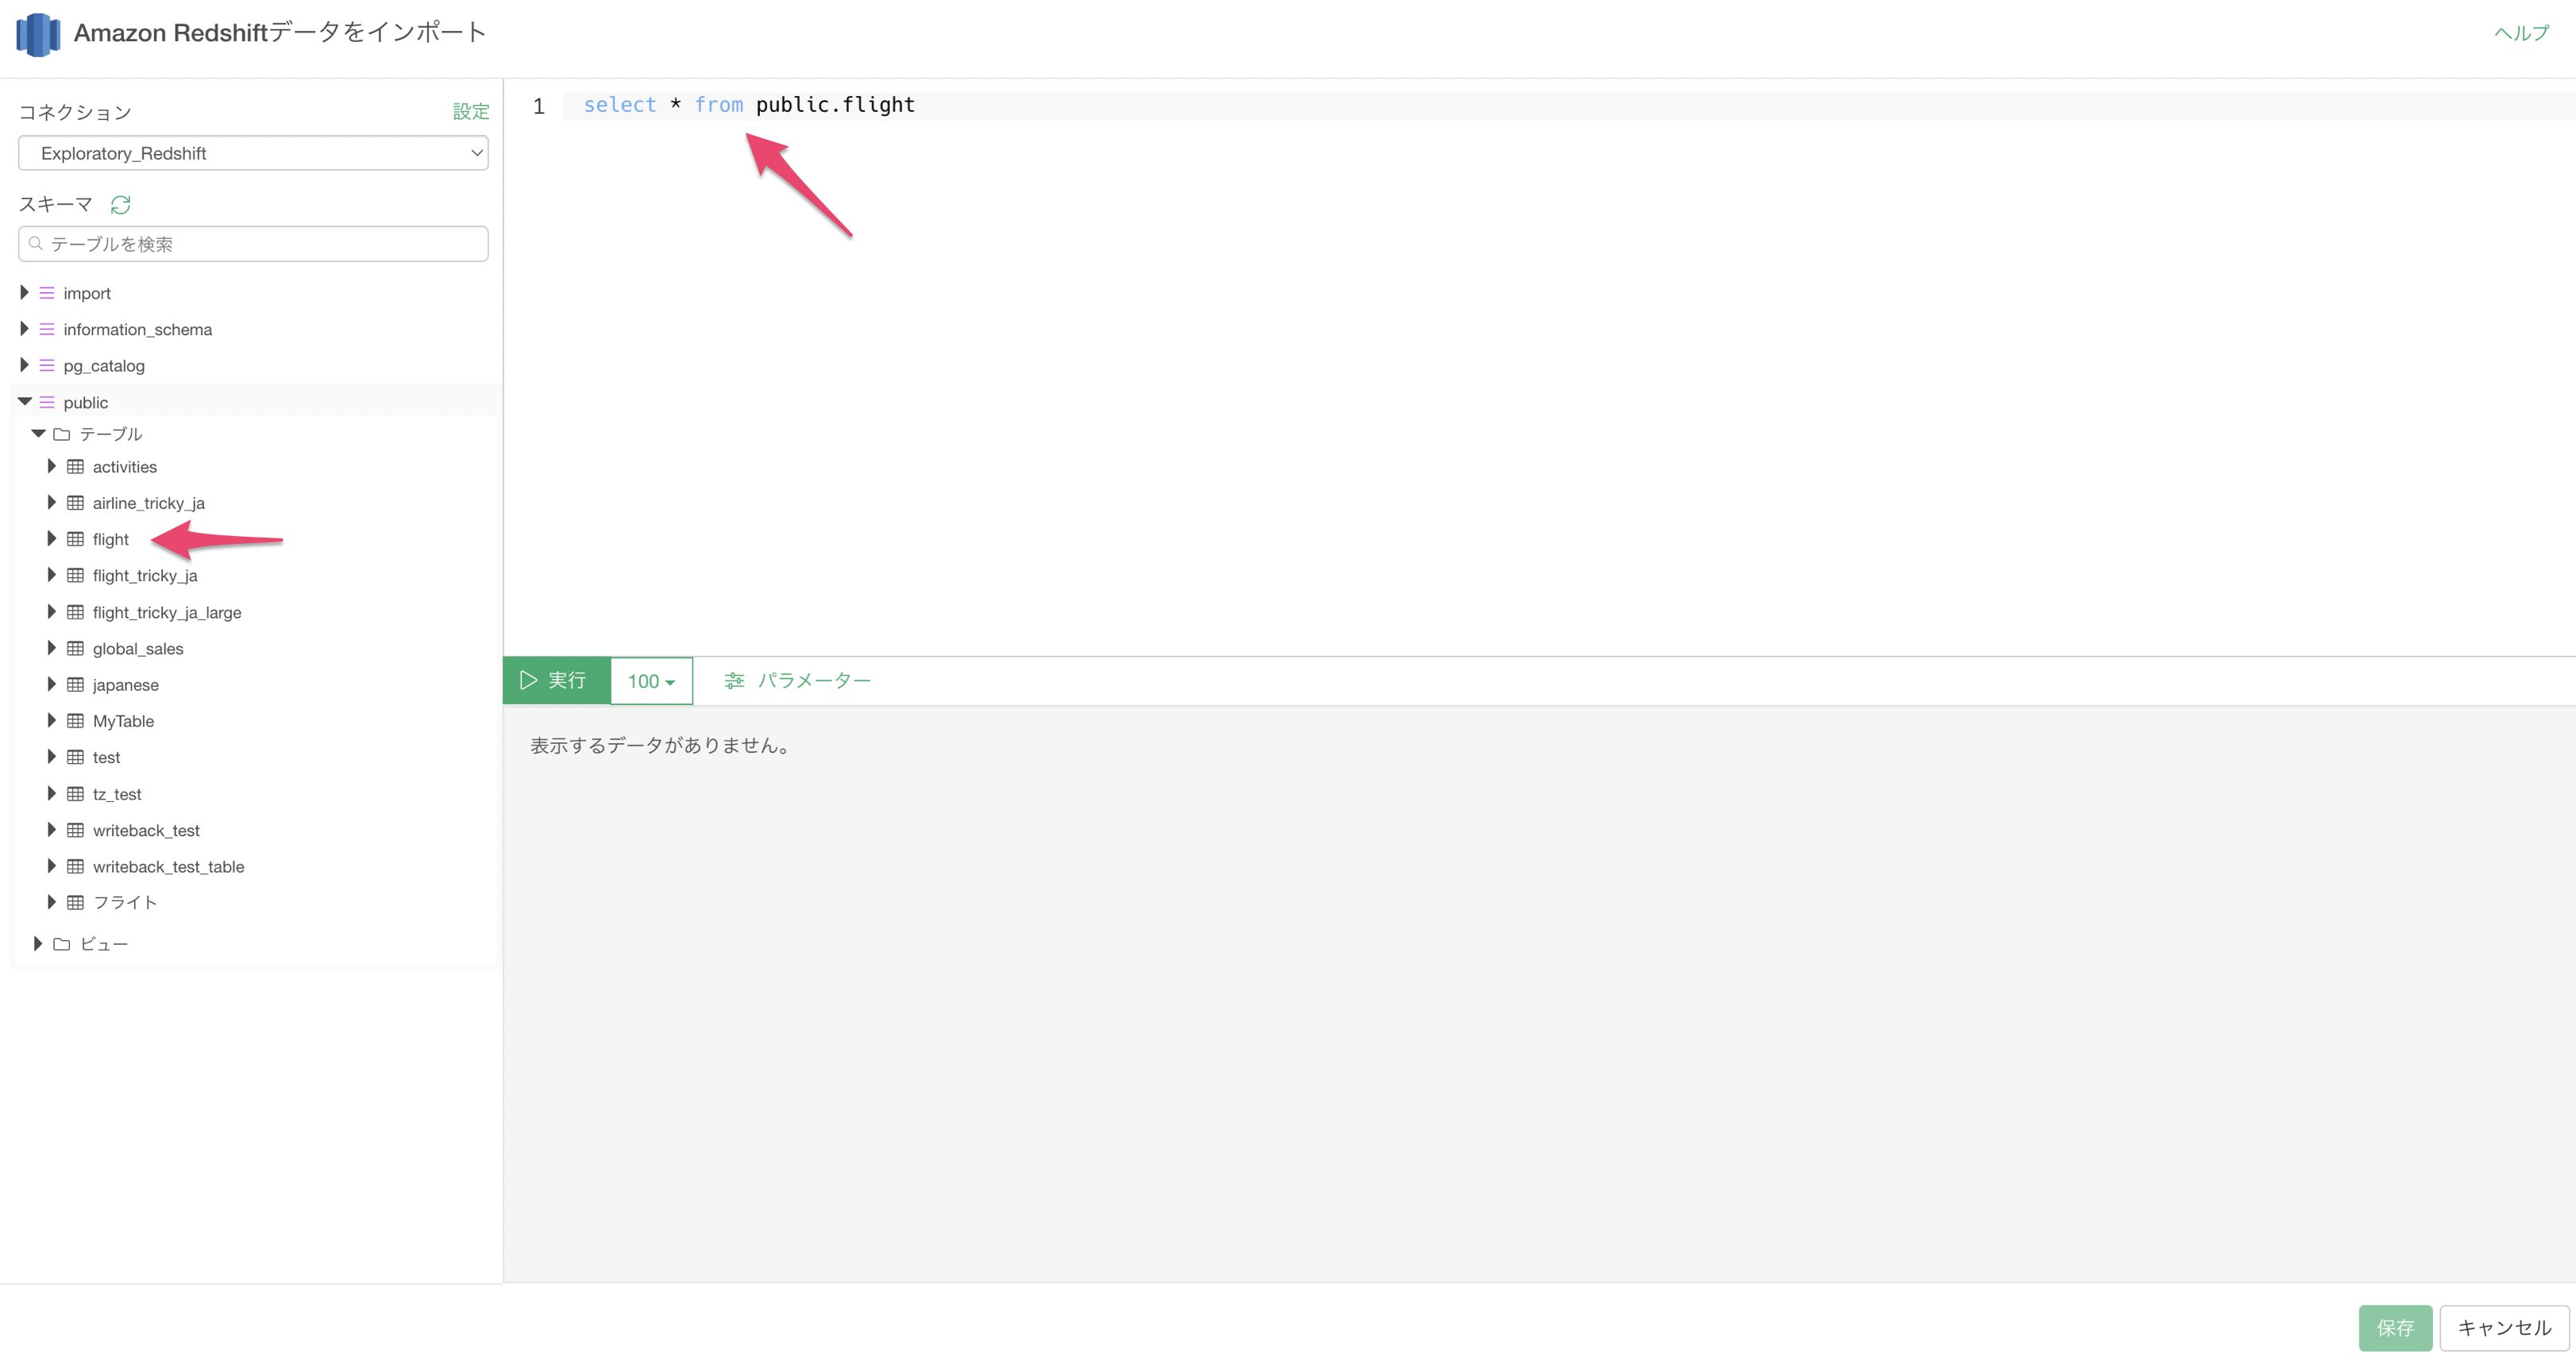Click the Amazon Redshift logo icon
Image resolution: width=2576 pixels, height=1361 pixels.
pos(38,34)
